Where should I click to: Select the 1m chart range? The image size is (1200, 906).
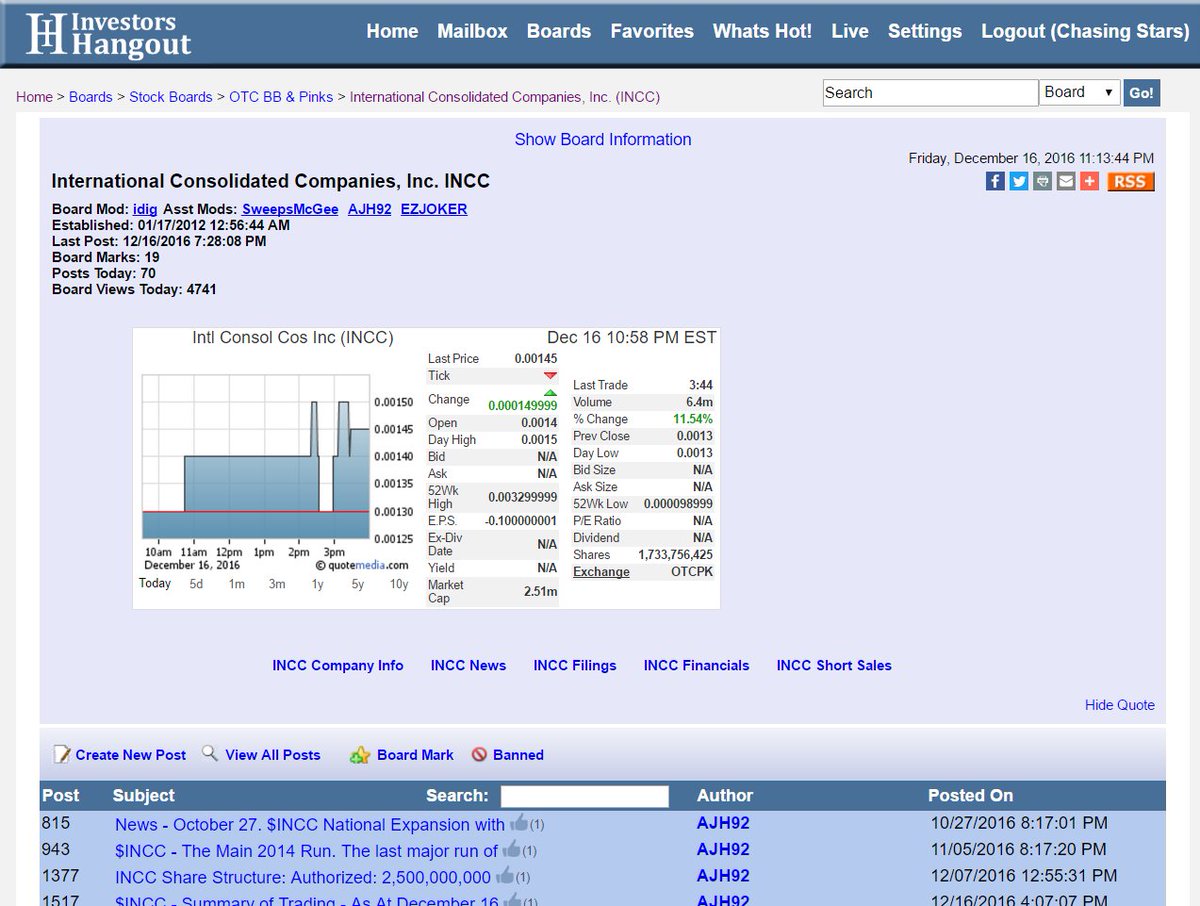237,584
